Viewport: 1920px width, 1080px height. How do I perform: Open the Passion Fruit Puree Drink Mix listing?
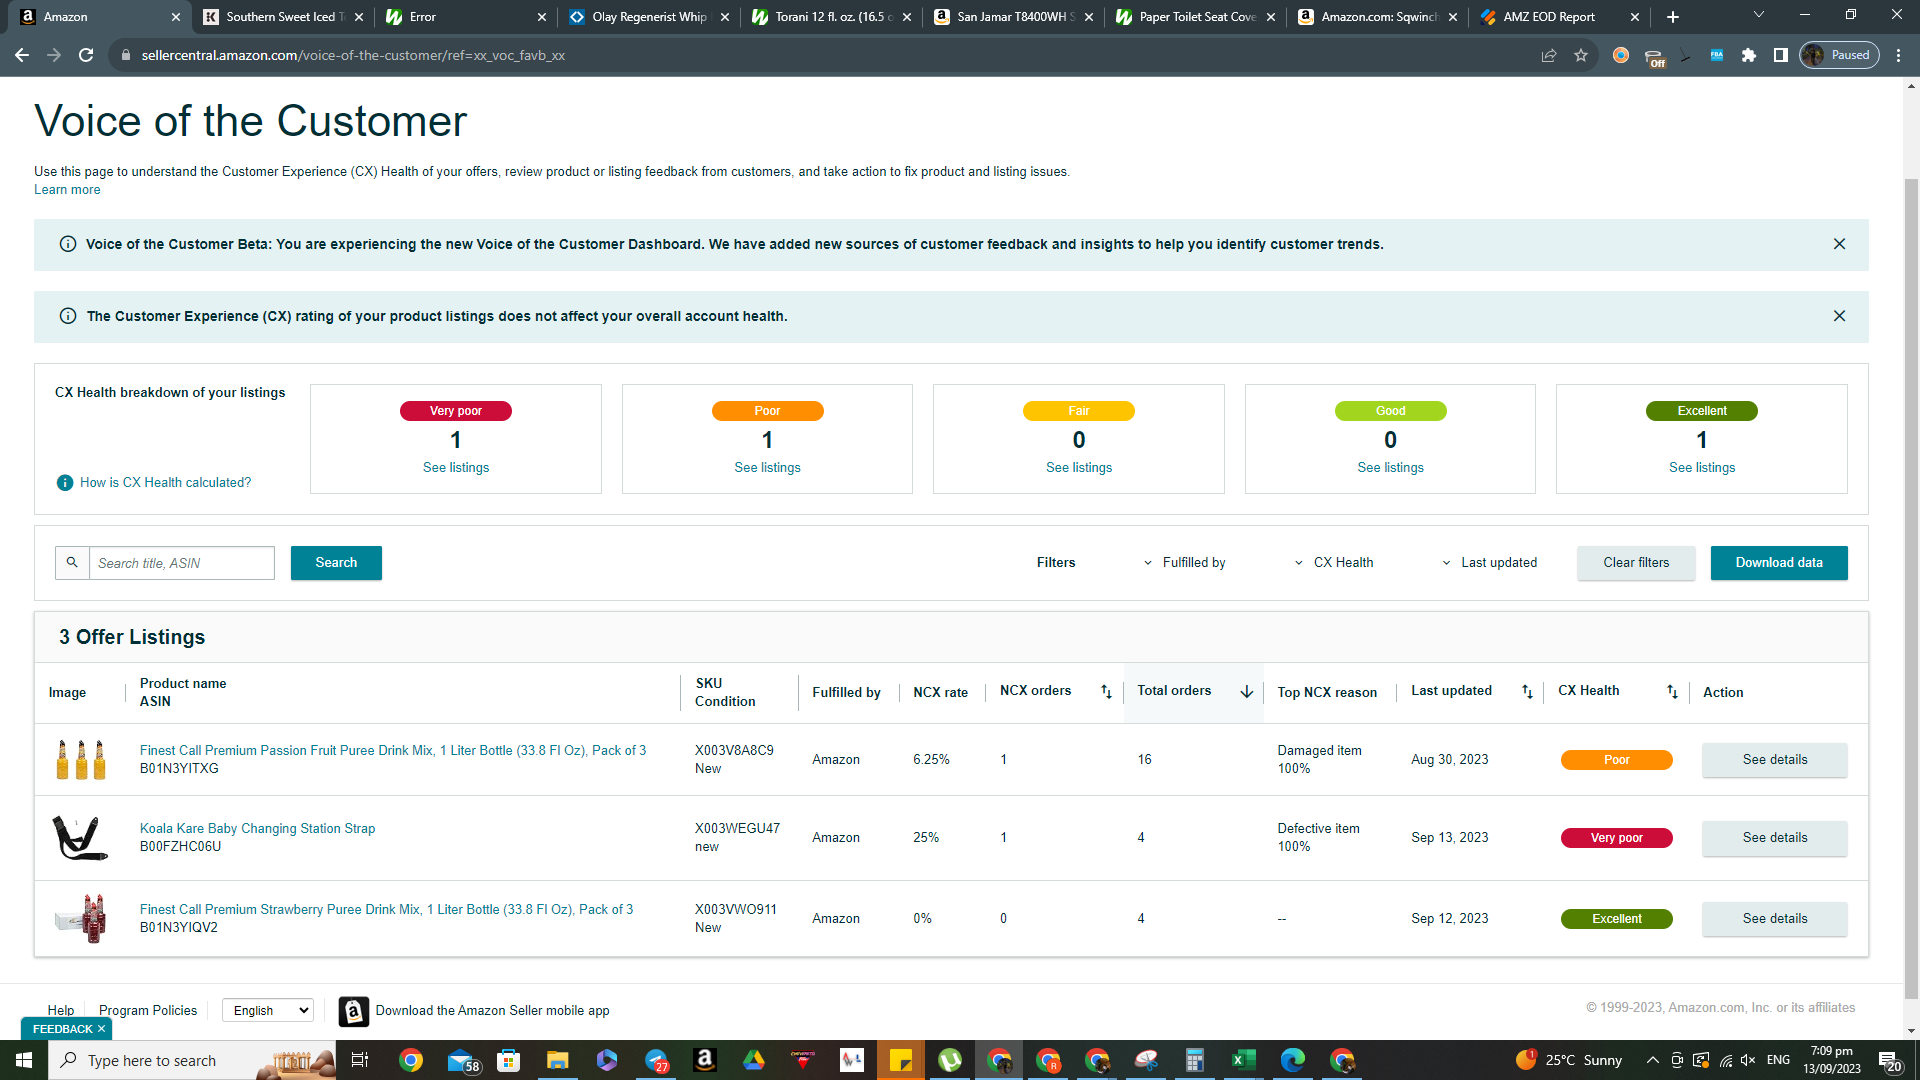(x=393, y=750)
